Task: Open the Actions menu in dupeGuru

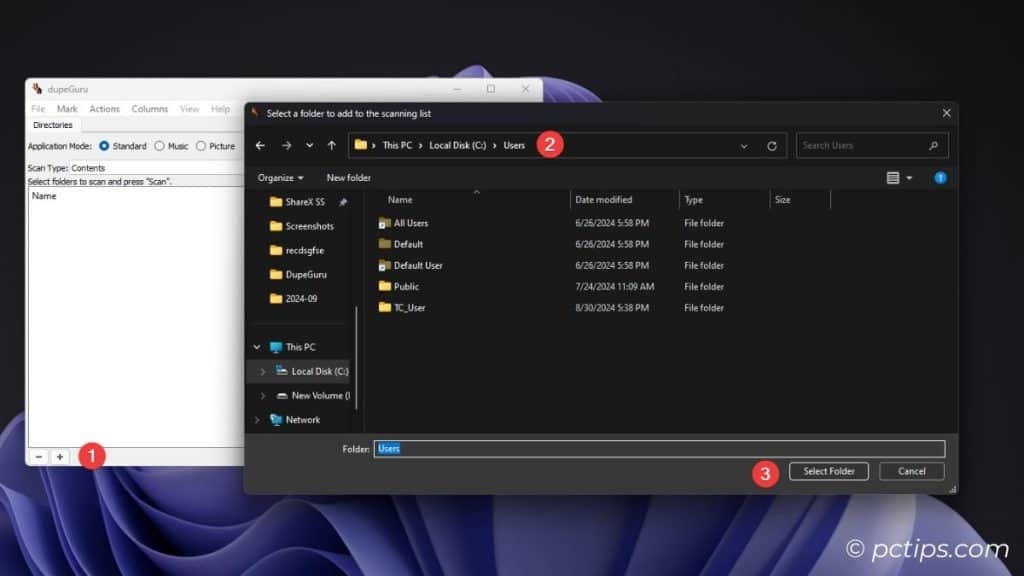Action: pyautogui.click(x=104, y=109)
